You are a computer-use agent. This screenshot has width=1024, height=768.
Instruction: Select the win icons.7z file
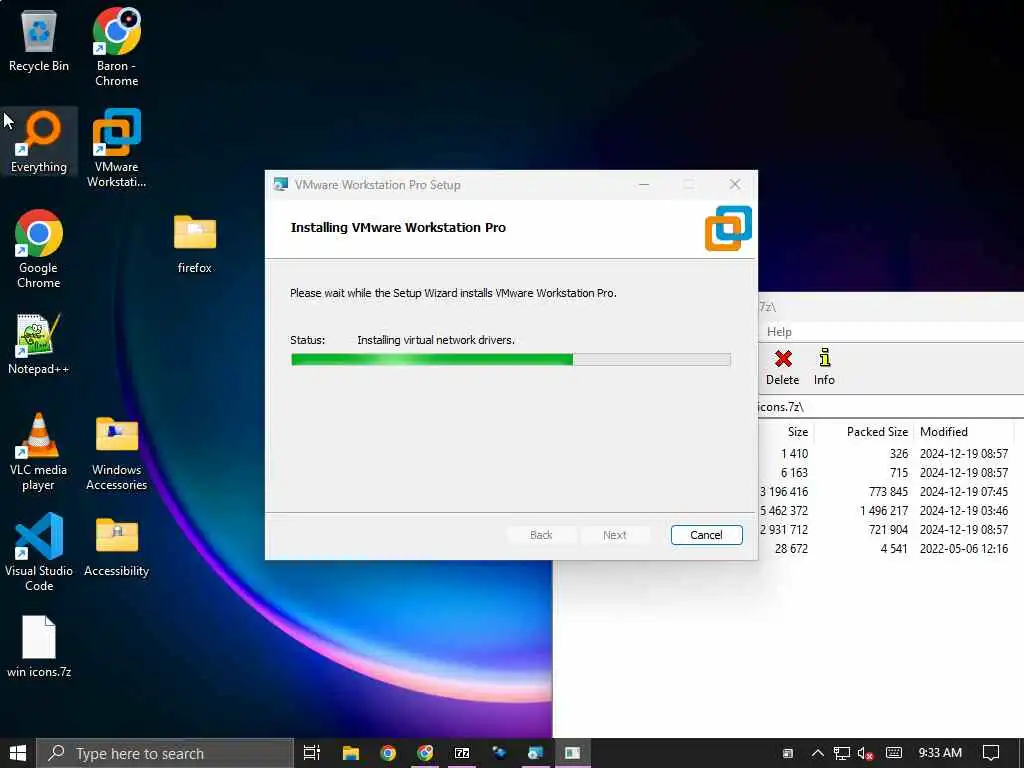(39, 647)
